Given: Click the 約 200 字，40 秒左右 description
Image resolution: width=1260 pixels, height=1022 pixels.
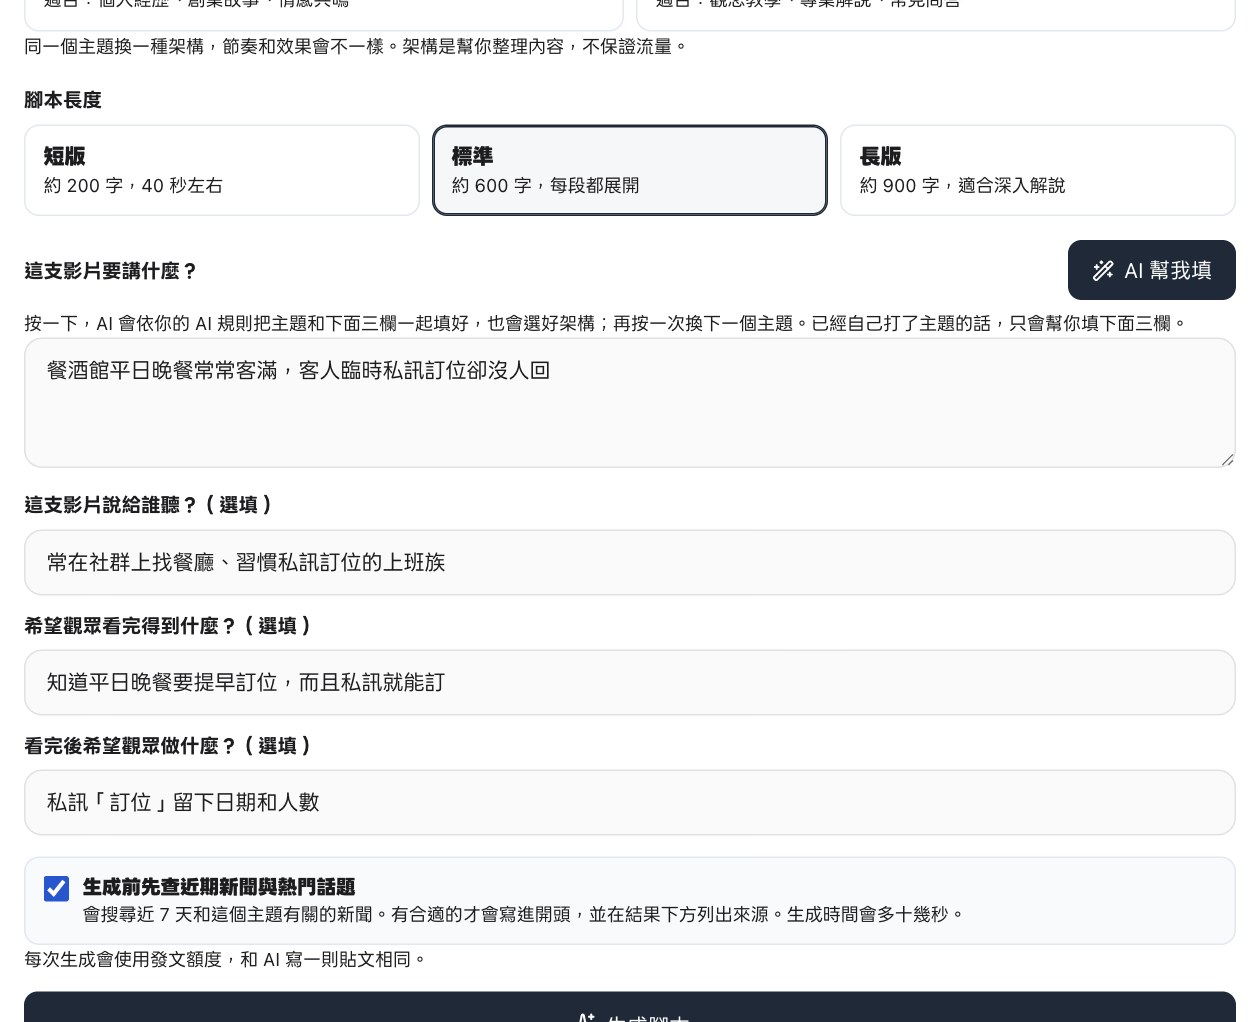Looking at the screenshot, I should [x=133, y=185].
